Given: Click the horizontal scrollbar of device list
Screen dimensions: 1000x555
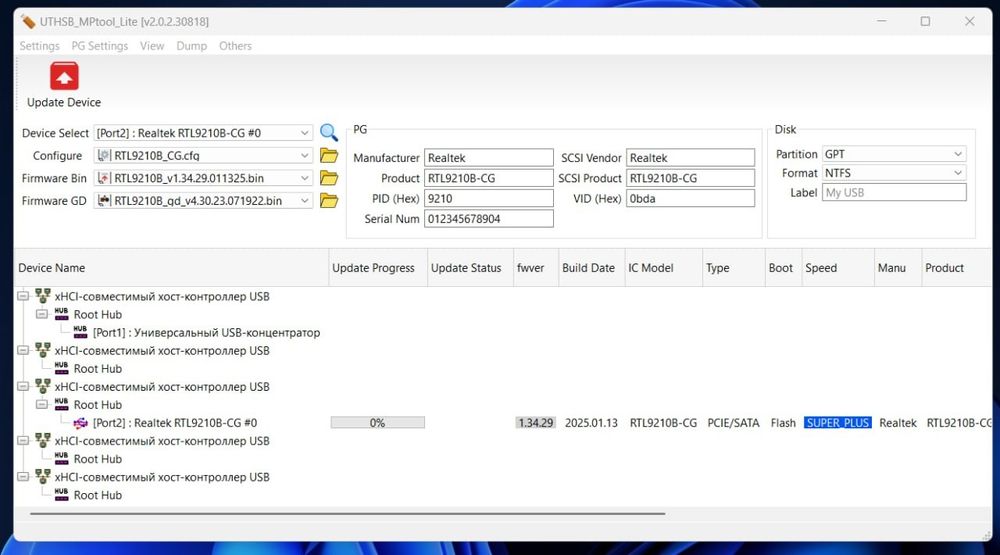Looking at the screenshot, I should click(348, 513).
